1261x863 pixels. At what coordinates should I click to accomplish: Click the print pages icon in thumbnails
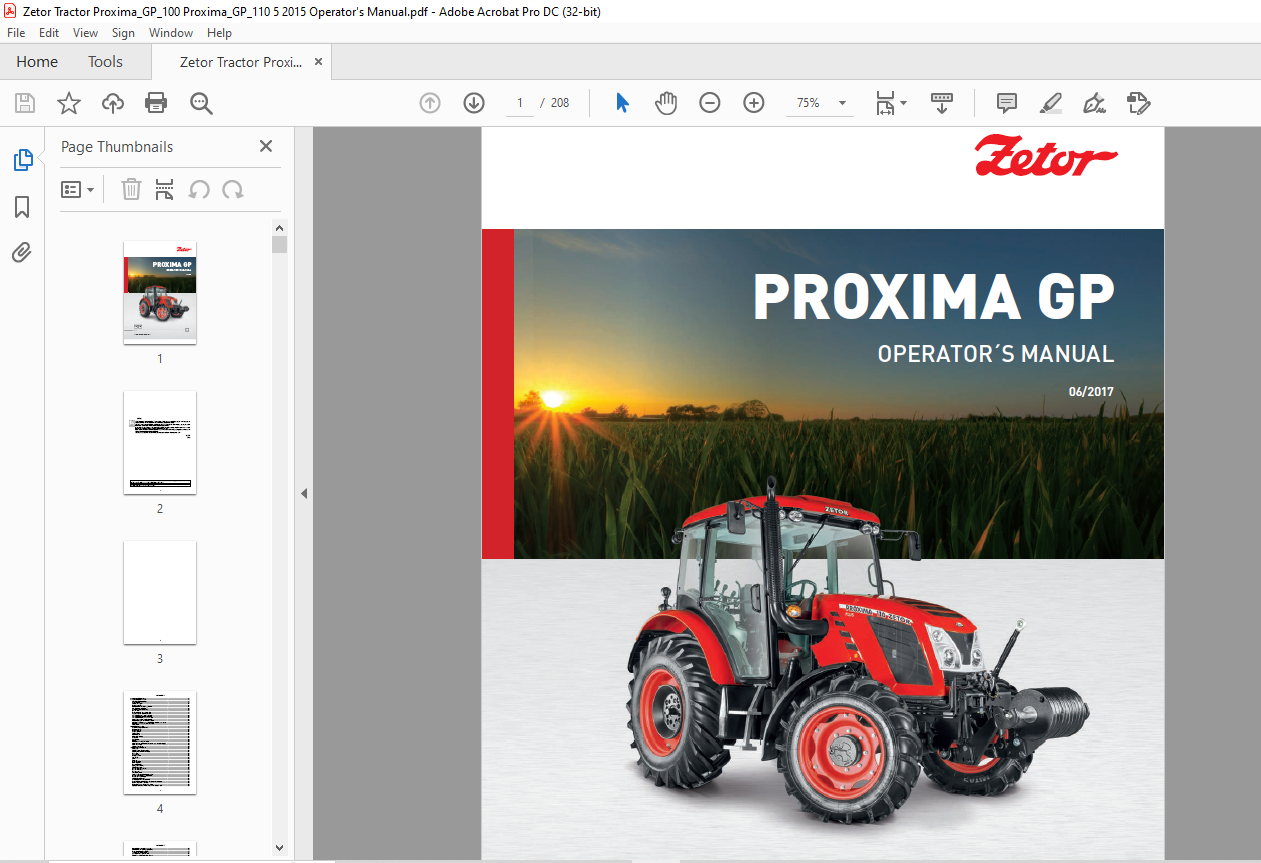tap(165, 189)
